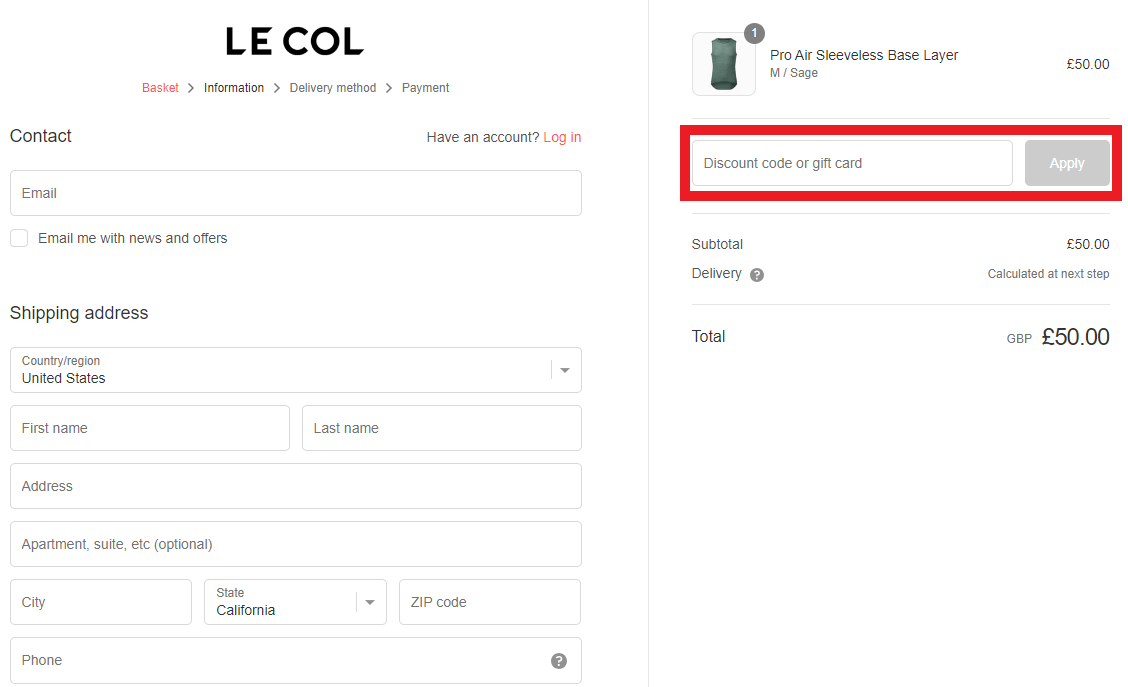Click the LE COL logo
Screen dimensions: 1128x687
[295, 42]
